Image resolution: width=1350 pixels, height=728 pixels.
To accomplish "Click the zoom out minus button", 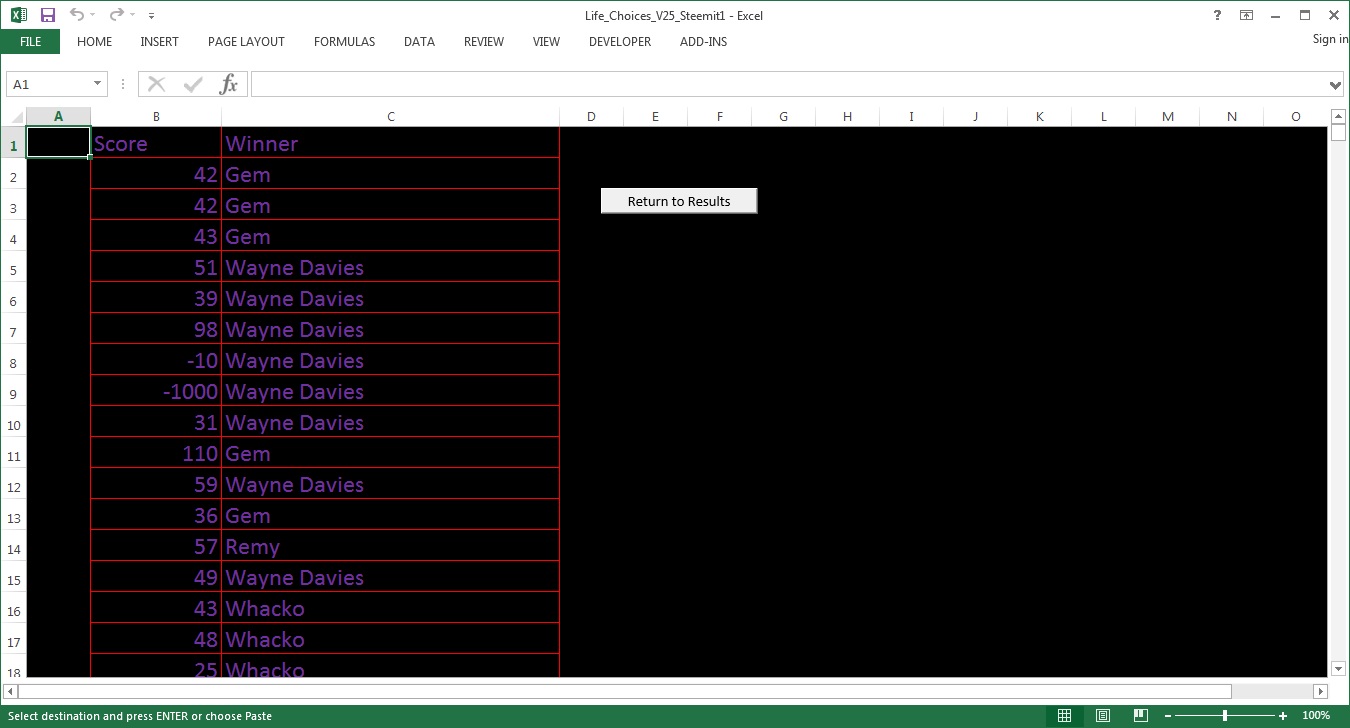I will pyautogui.click(x=1166, y=716).
